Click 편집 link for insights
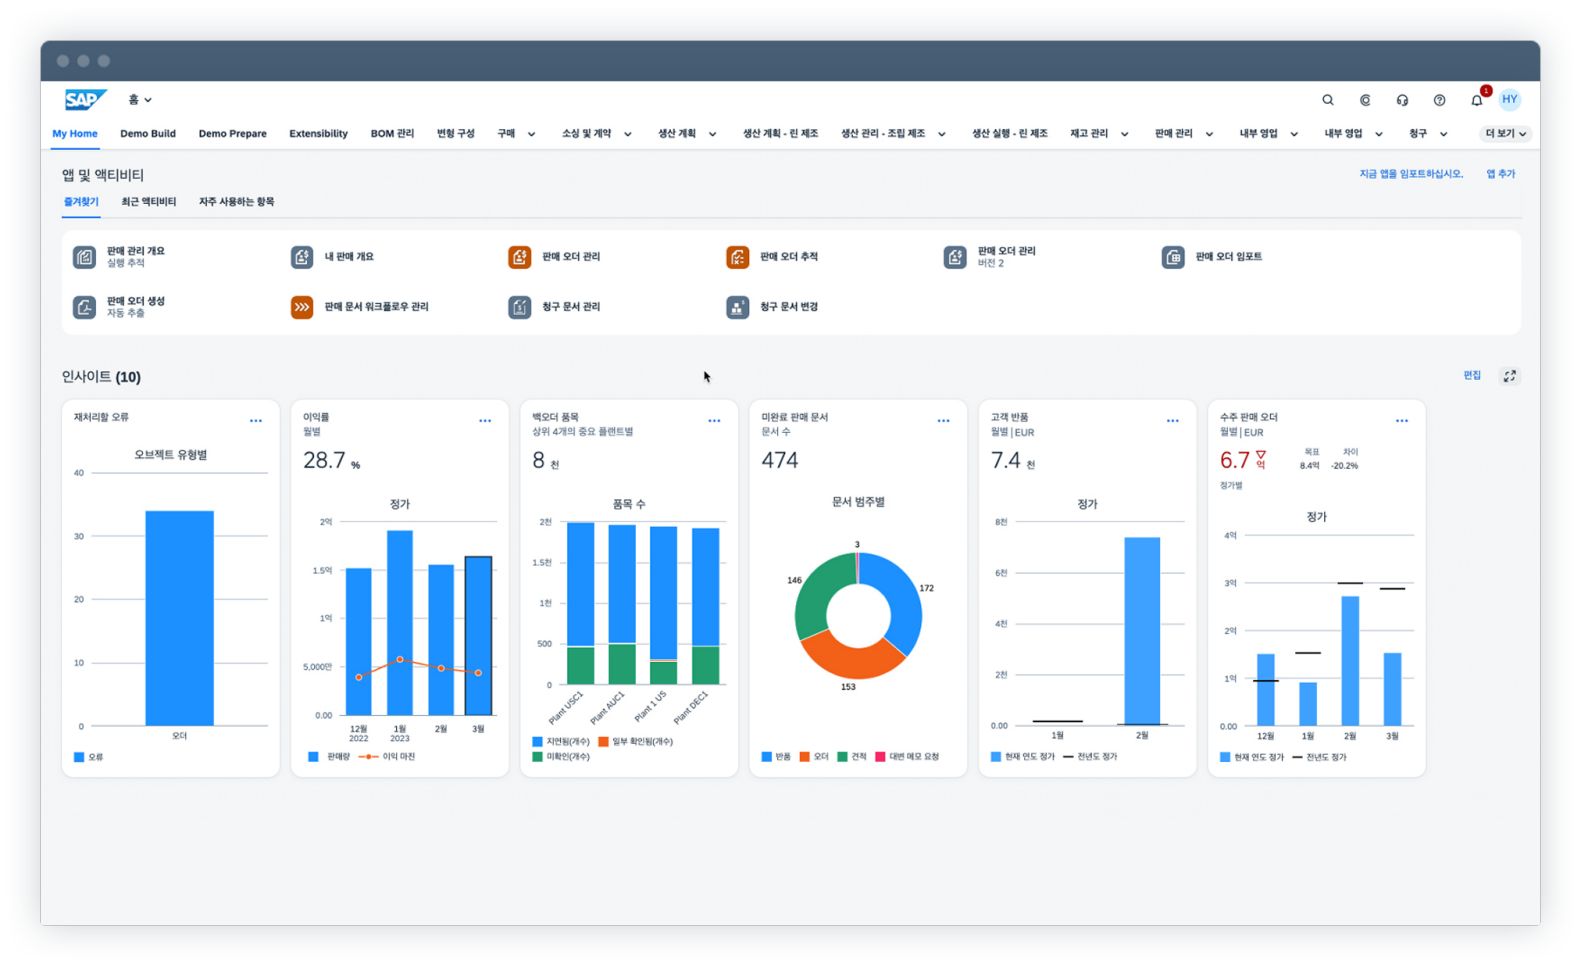The width and height of the screenshot is (1581, 966). 1472,375
